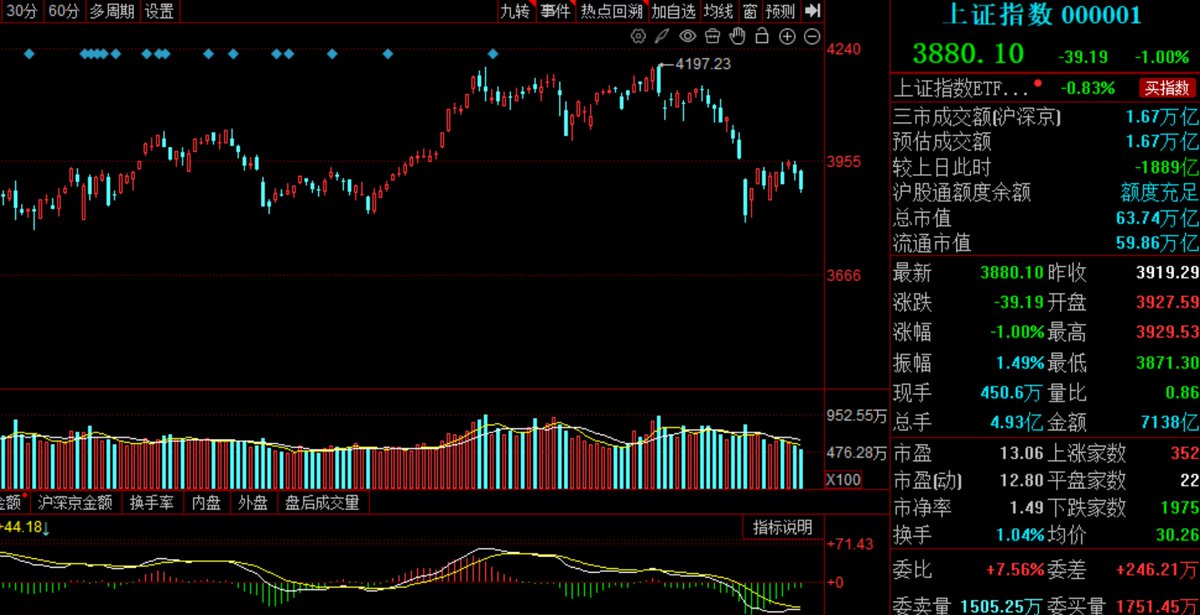Image resolution: width=1200 pixels, height=615 pixels.
Task: Click 上涨家数 value 352
Action: click(1183, 453)
